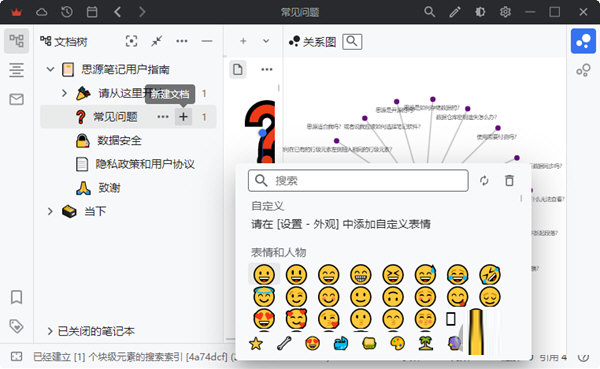Open more options for 文档树 panel
Image resolution: width=600 pixels, height=369 pixels.
coord(182,41)
